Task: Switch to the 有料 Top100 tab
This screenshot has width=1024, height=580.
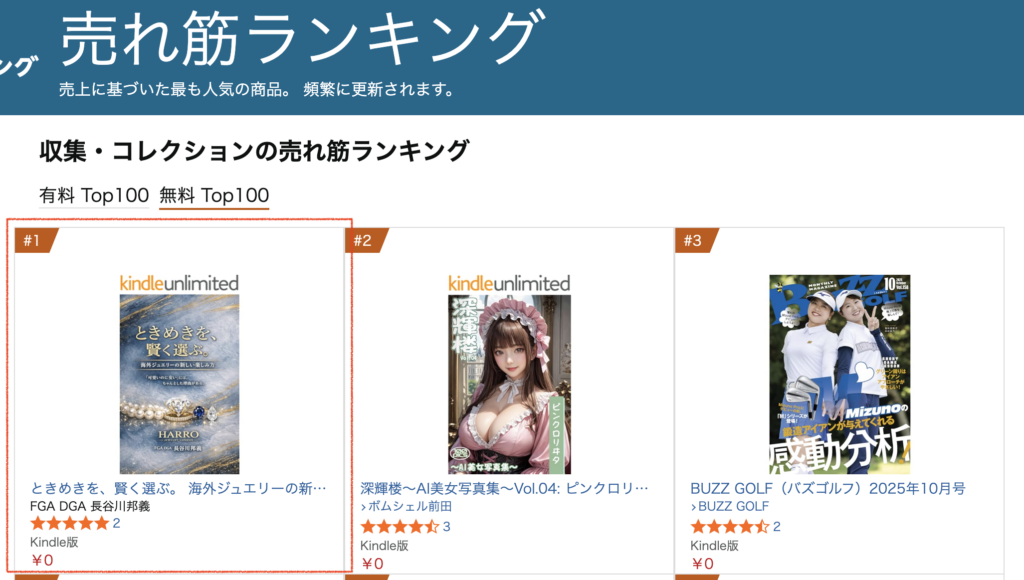Action: click(x=94, y=195)
